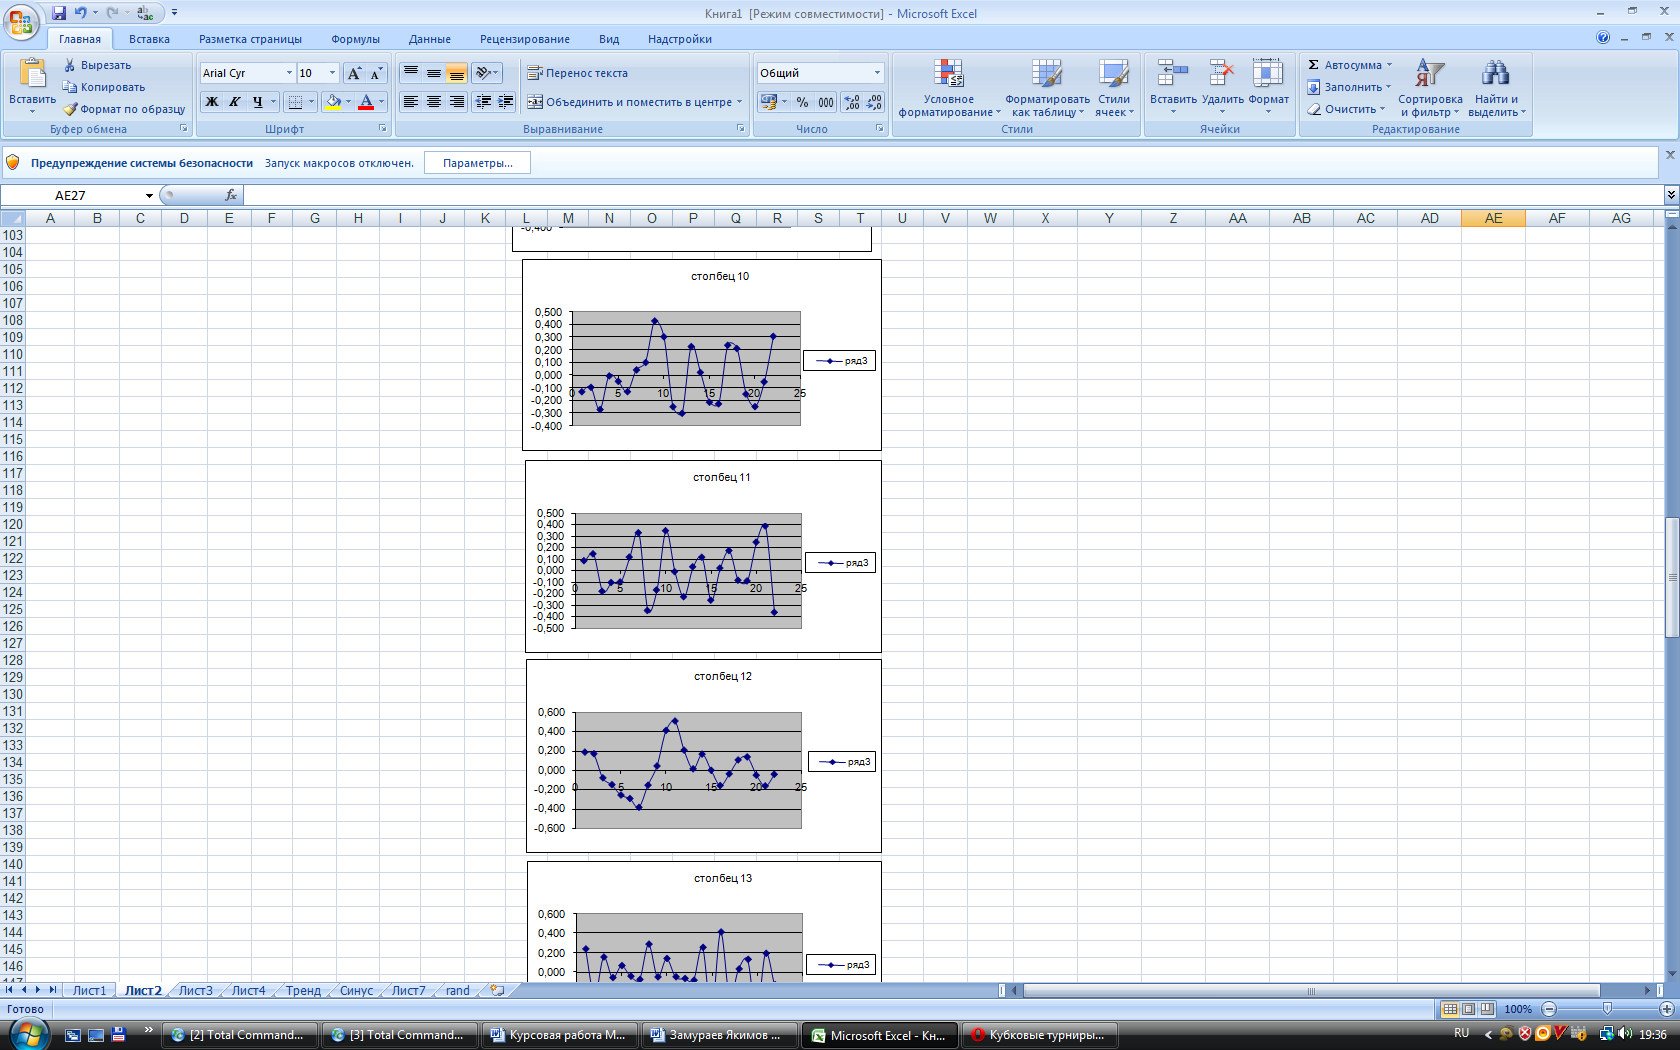
Task: Open Форматировать как таблицу gallery
Action: [1047, 88]
